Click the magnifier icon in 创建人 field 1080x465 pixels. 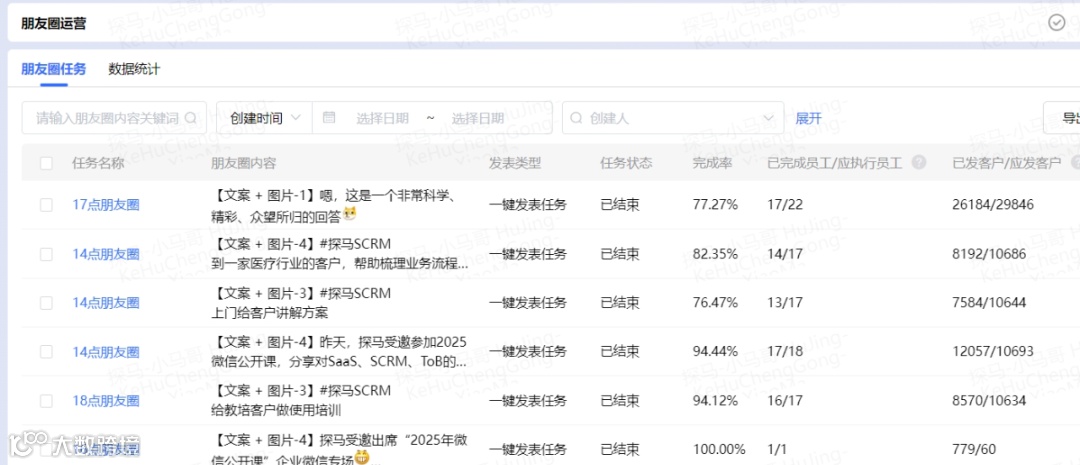[x=577, y=118]
